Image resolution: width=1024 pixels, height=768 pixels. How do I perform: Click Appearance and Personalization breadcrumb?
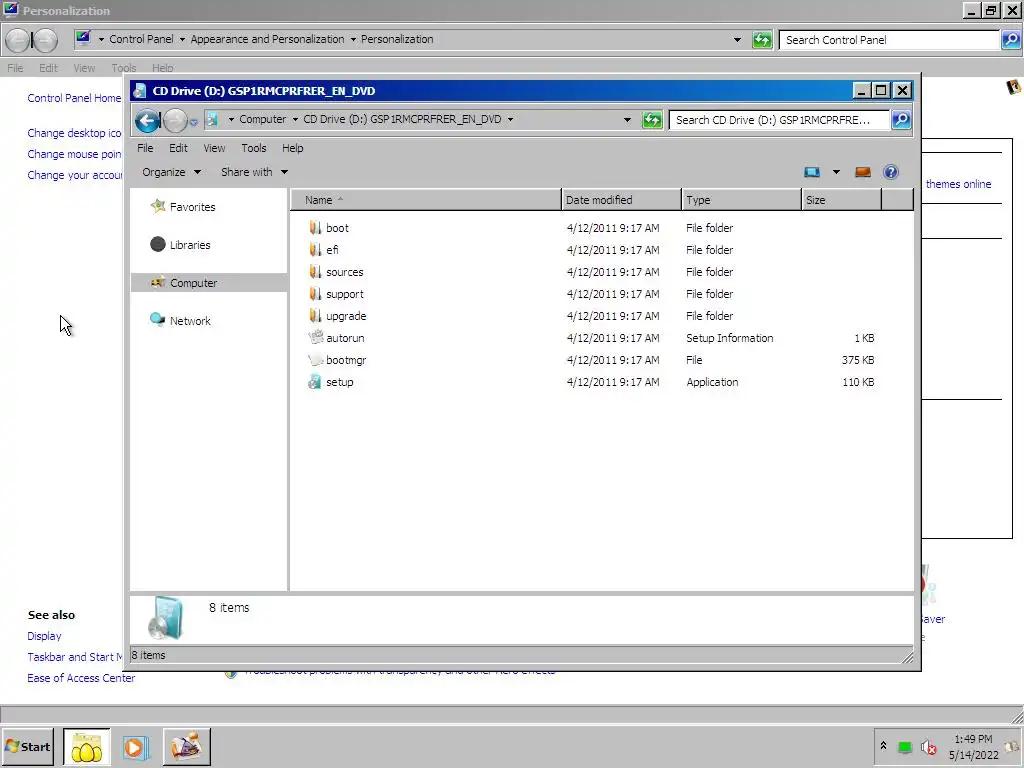point(267,39)
